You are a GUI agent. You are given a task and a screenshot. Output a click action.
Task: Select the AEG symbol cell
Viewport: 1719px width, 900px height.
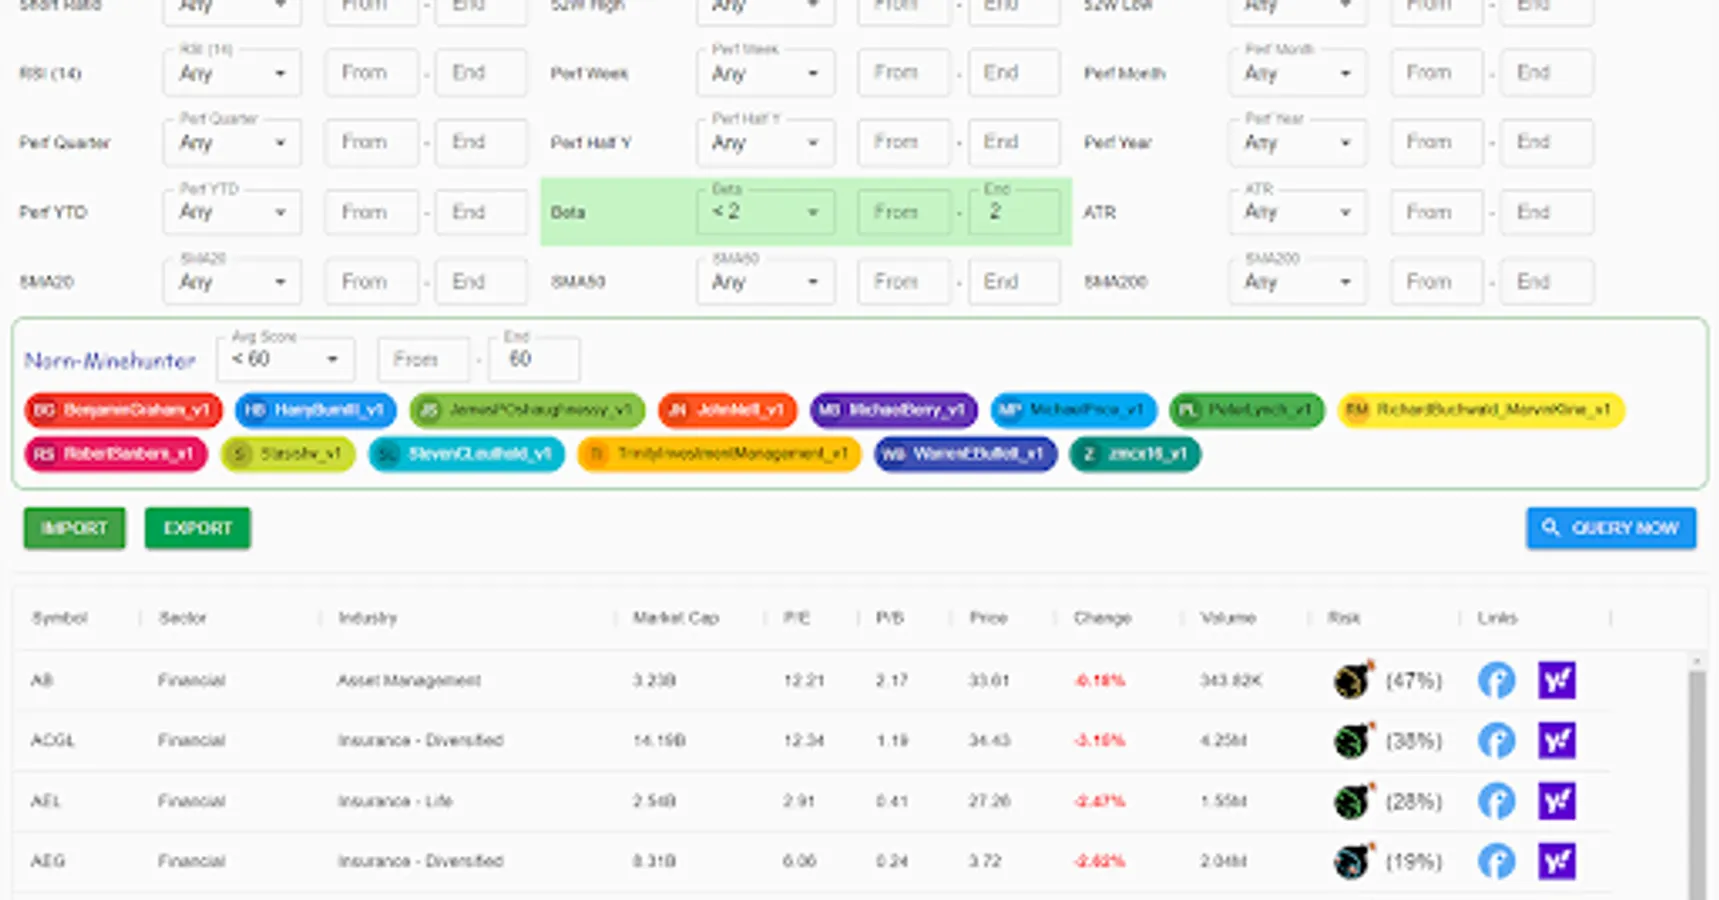point(47,861)
